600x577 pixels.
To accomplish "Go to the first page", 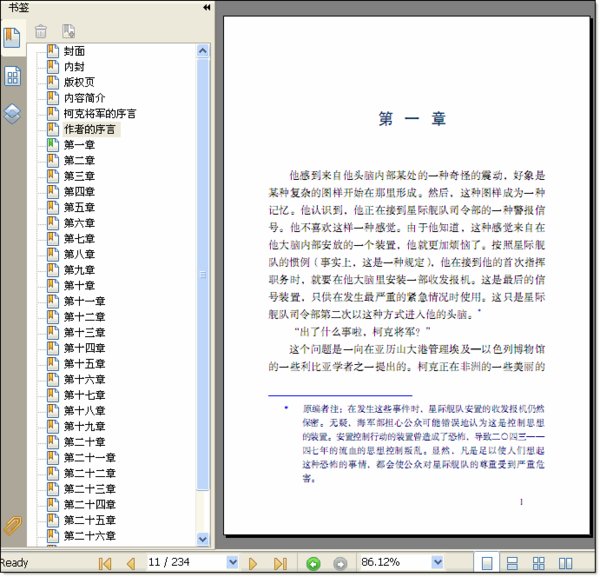I will (x=105, y=563).
